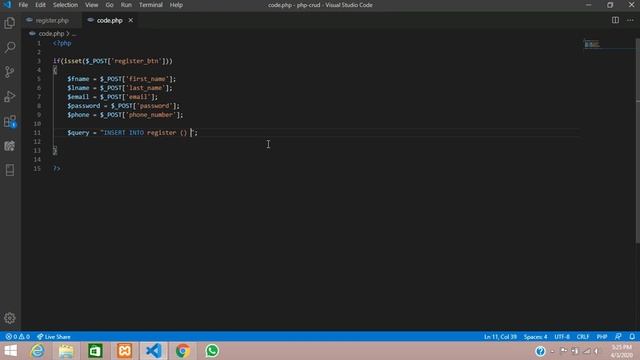Open the Selection menu
640x360 pixels.
pos(65,5)
